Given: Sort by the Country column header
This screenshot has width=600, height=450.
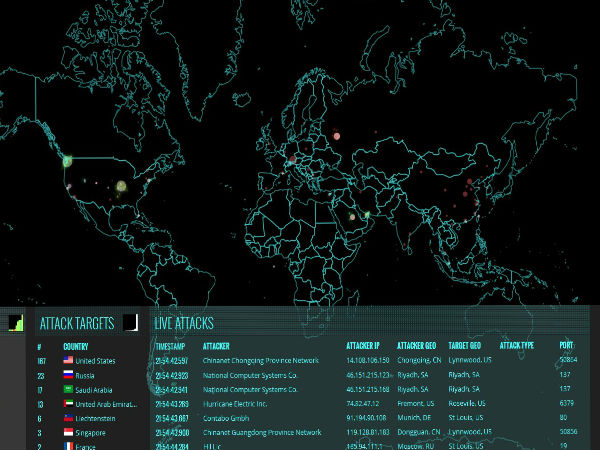Looking at the screenshot, I should [76, 345].
